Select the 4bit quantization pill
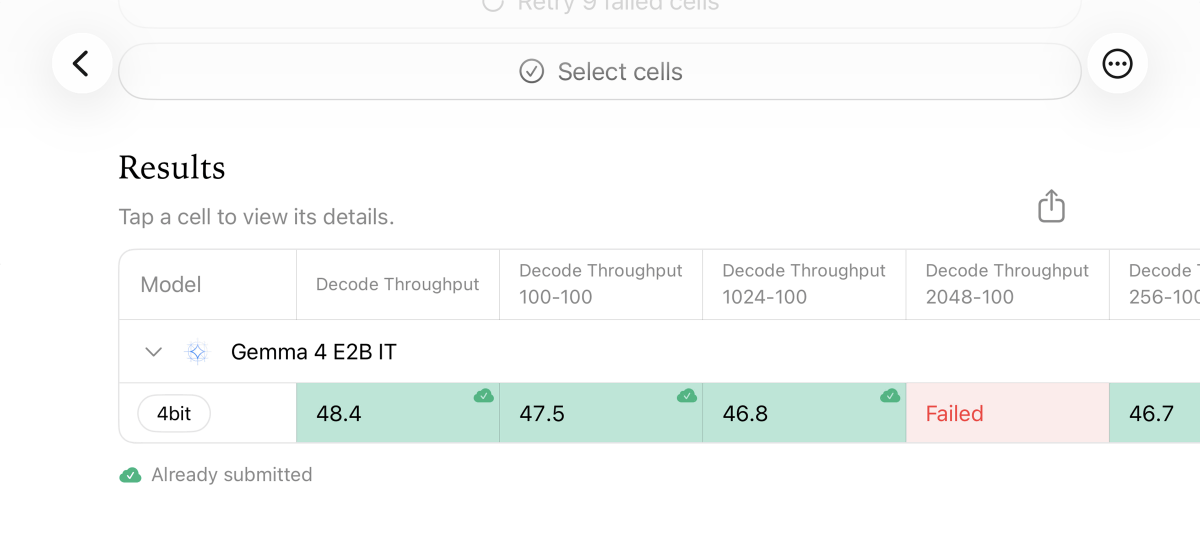 tap(174, 413)
